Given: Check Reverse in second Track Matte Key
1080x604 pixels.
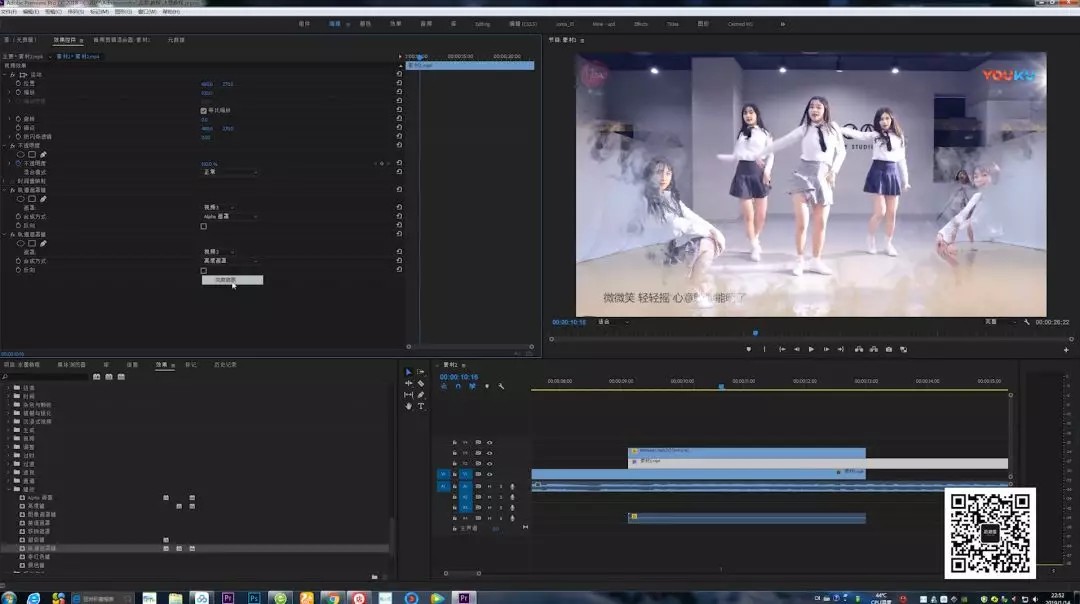Looking at the screenshot, I should [x=204, y=271].
